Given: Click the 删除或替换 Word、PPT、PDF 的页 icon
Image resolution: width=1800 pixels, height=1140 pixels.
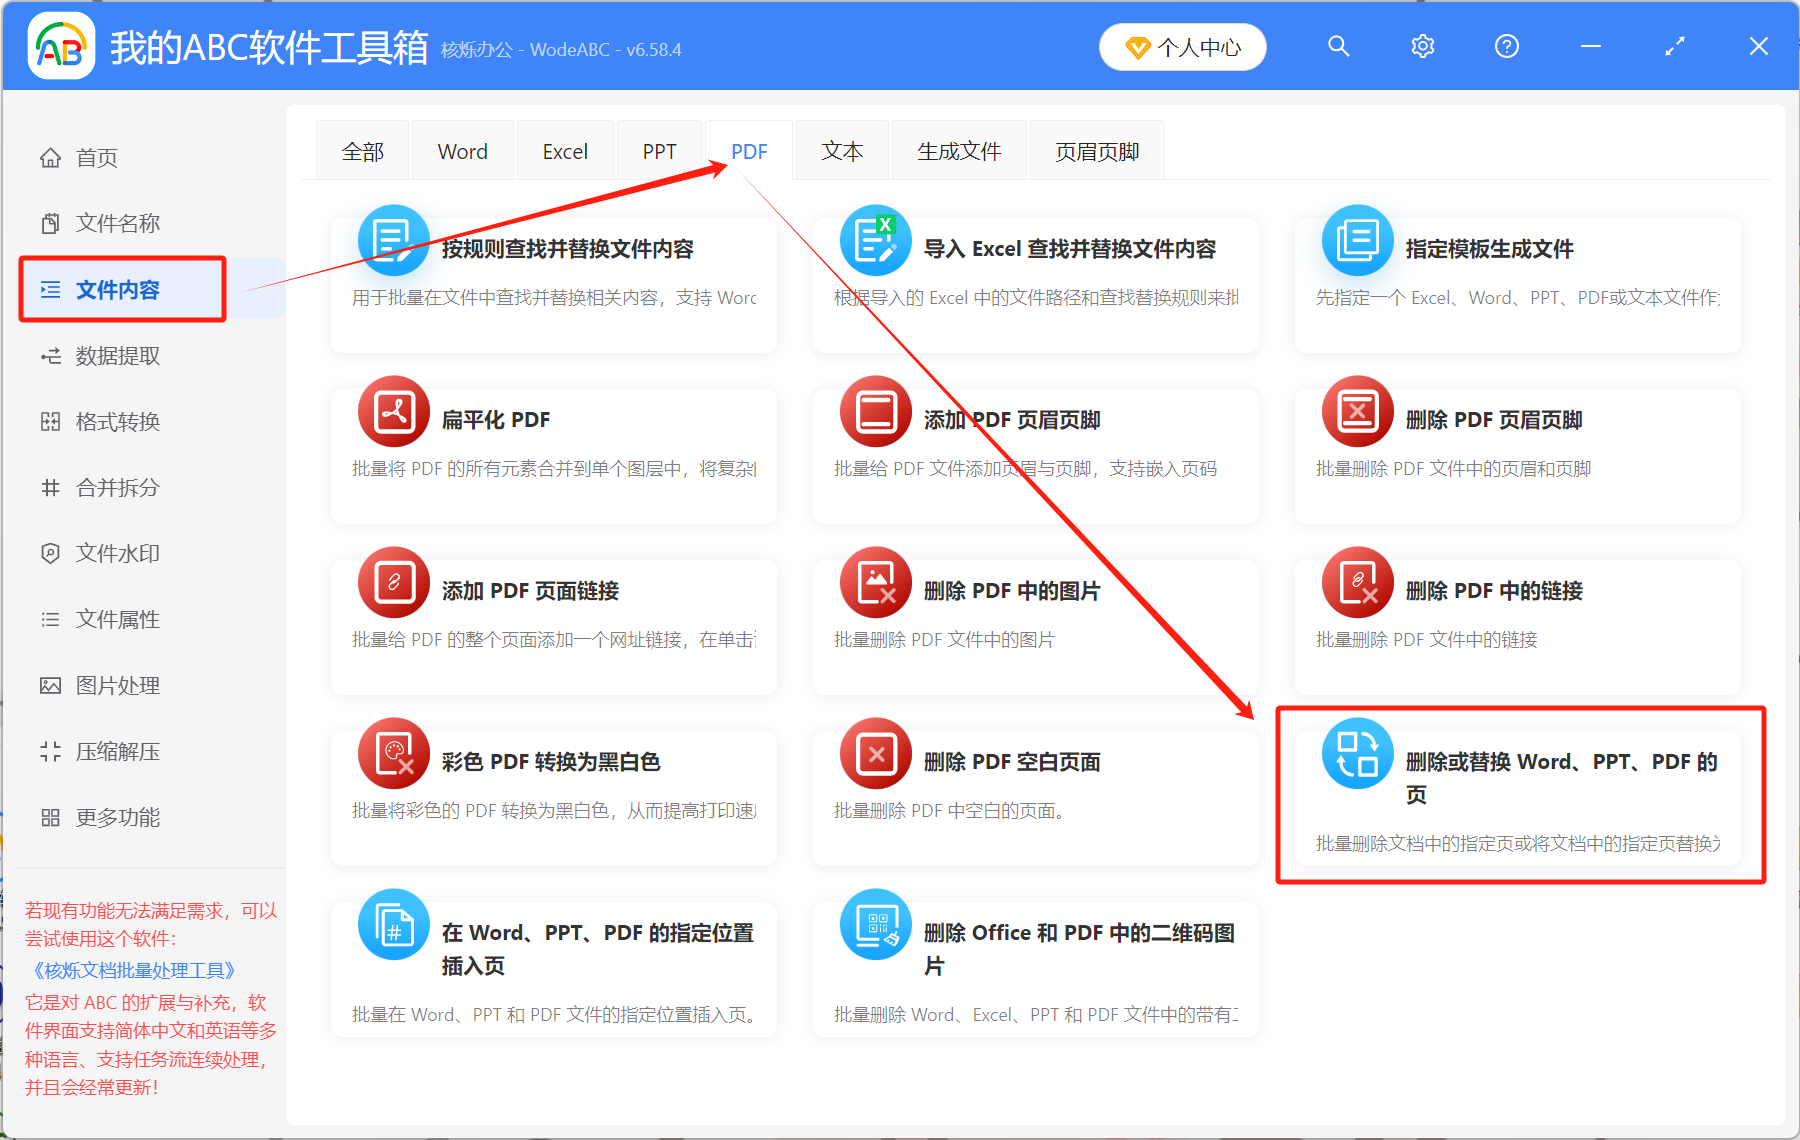Looking at the screenshot, I should 1356,754.
